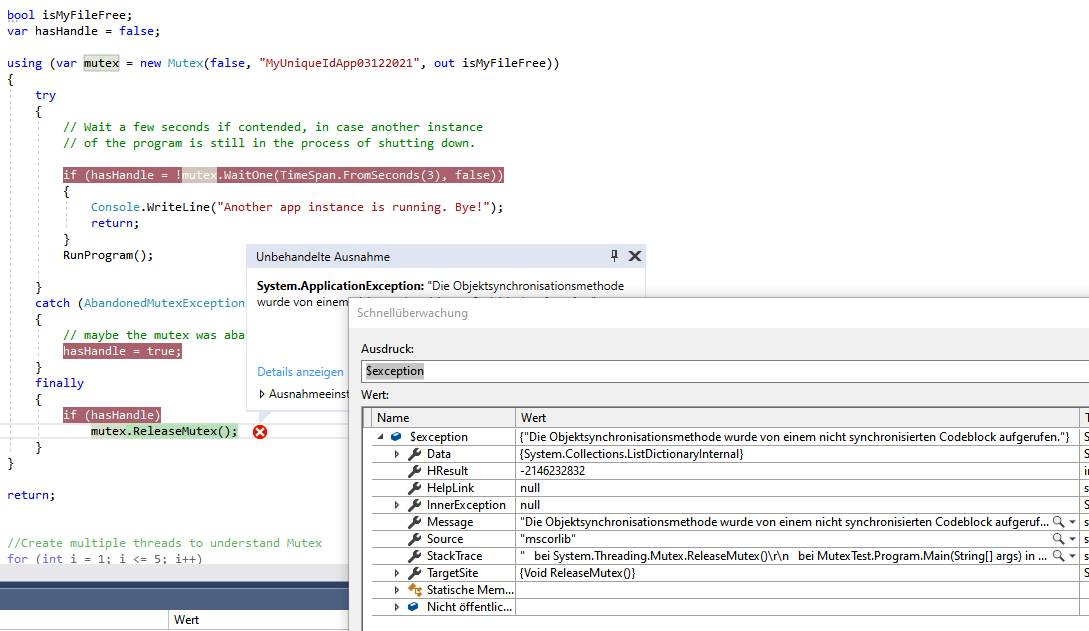Click the wrench icon beside HResult
The width and height of the screenshot is (1089, 631).
(x=414, y=471)
